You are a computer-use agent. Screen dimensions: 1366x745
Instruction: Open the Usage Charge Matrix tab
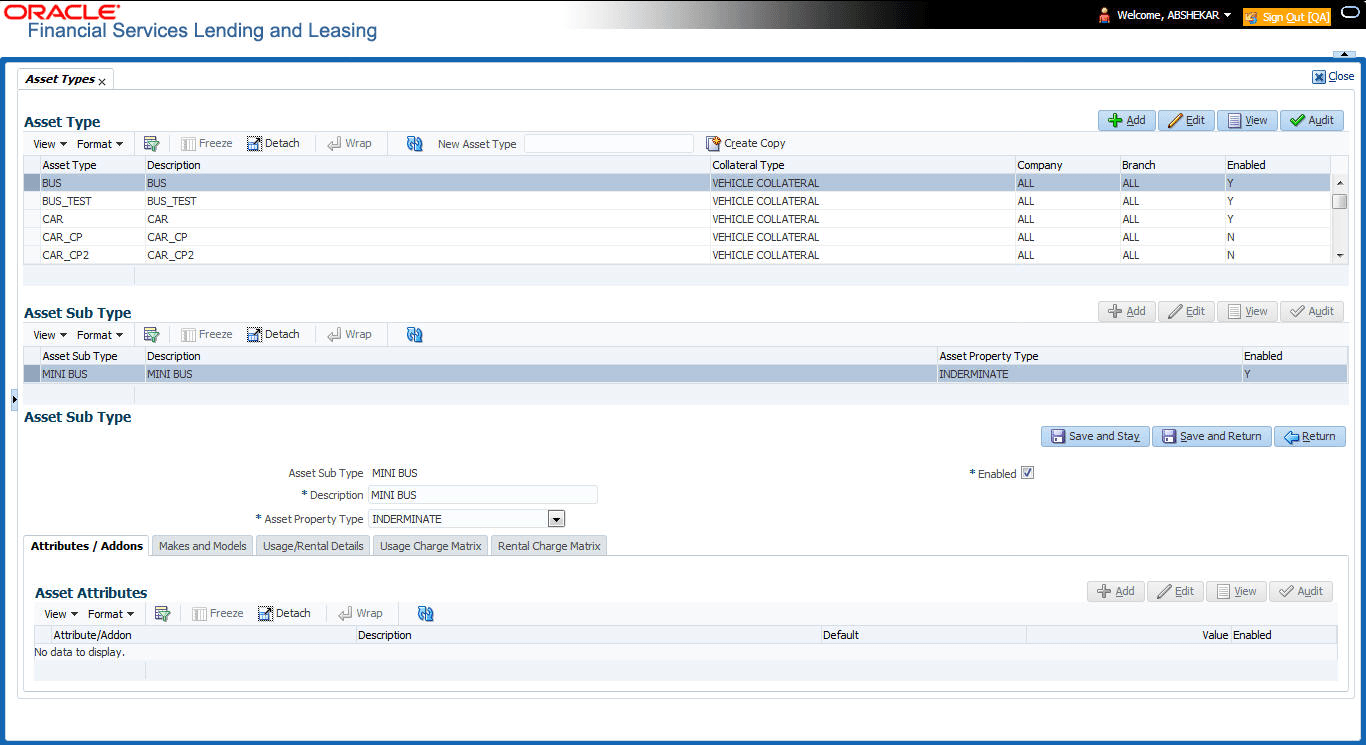(431, 546)
